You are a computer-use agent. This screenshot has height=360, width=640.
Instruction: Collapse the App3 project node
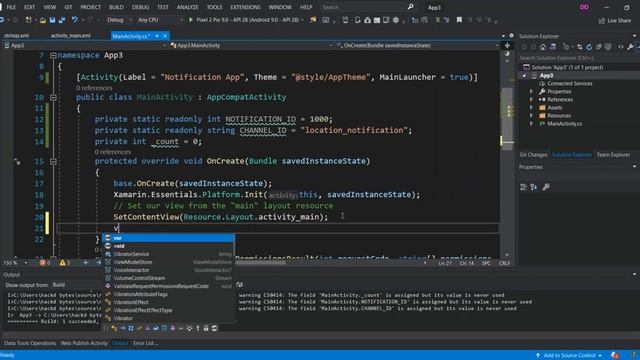524,76
